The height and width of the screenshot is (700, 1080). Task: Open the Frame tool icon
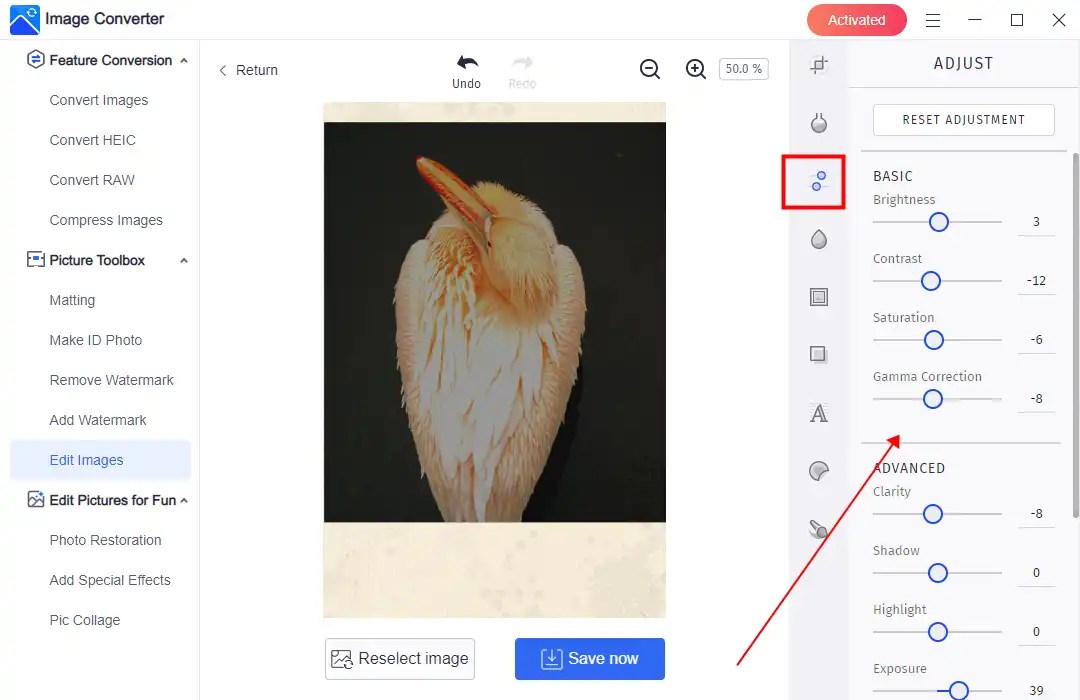[x=818, y=296]
